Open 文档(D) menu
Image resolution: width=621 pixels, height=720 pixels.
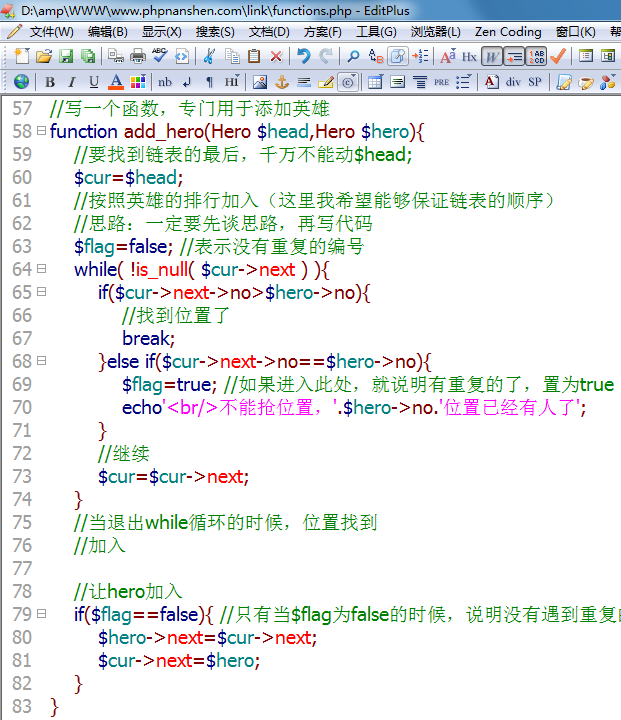click(269, 32)
